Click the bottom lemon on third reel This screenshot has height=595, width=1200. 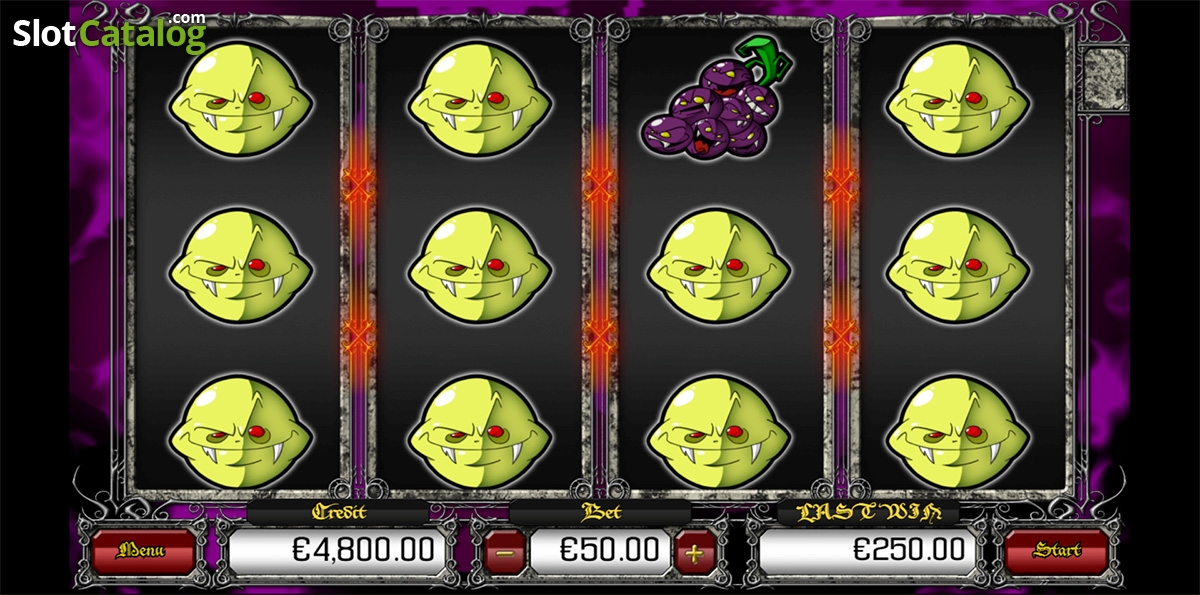[x=718, y=431]
